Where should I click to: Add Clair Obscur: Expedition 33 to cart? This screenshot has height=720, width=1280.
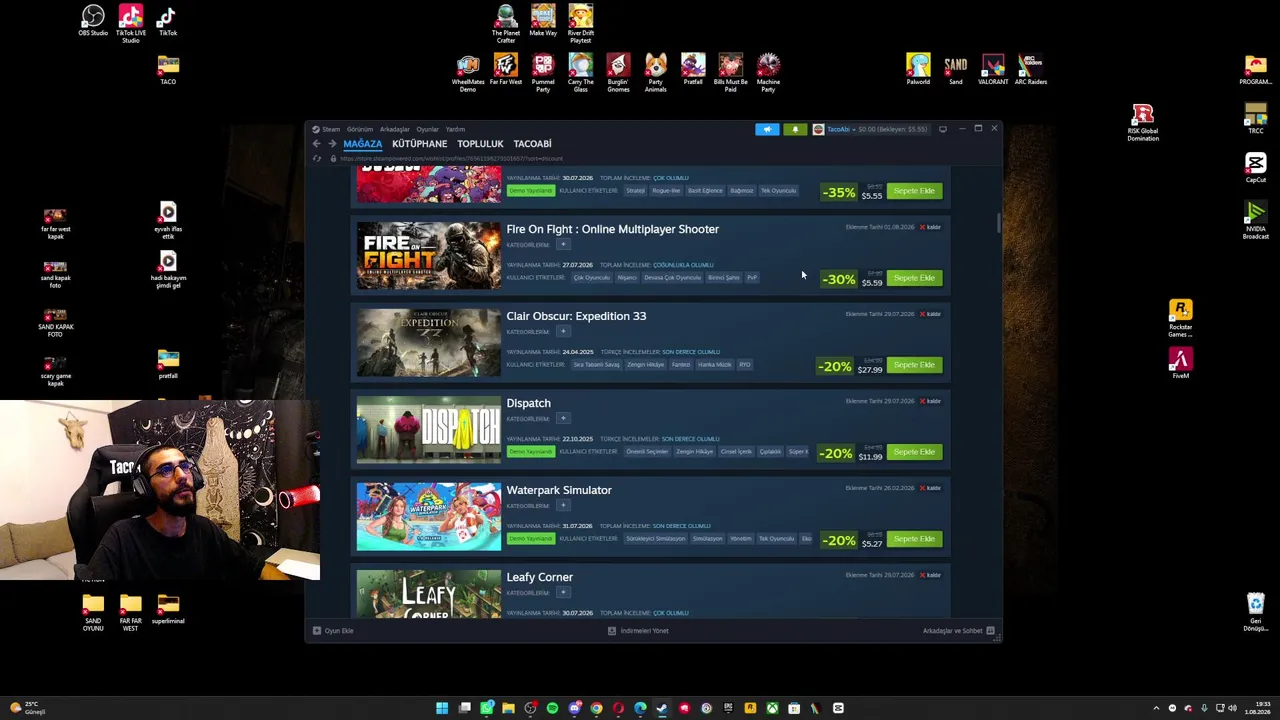[x=914, y=365]
